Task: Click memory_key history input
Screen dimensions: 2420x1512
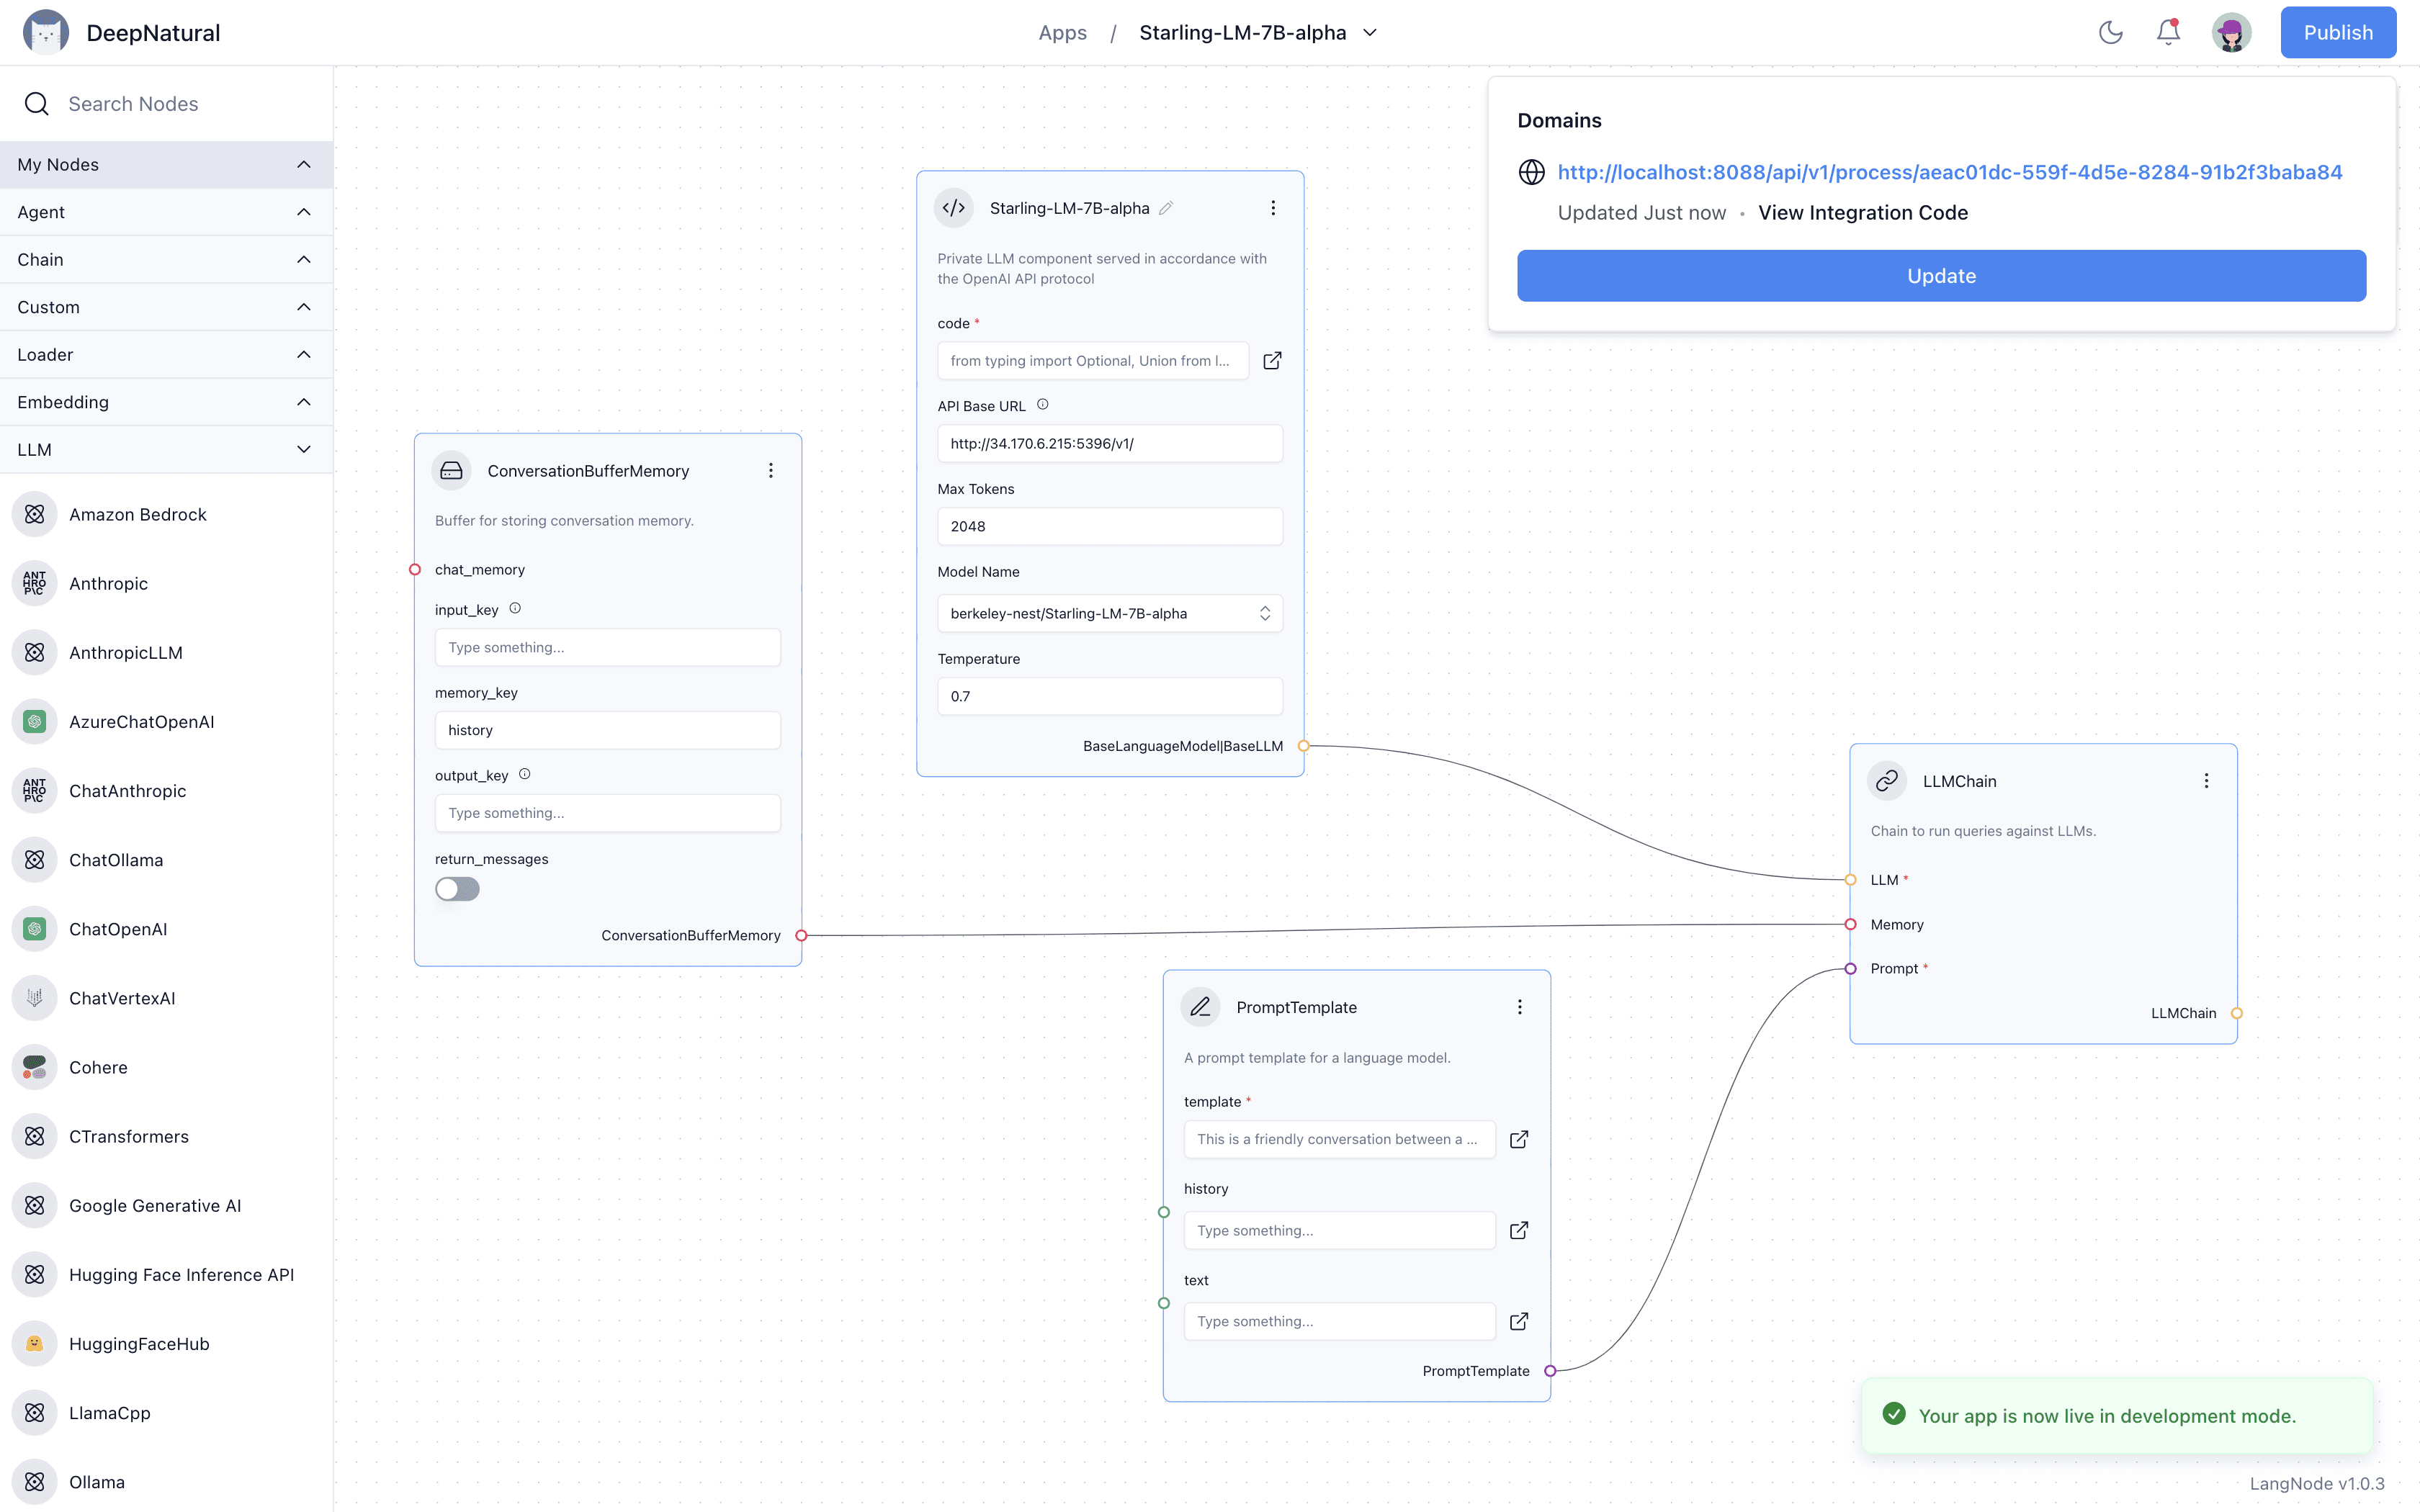Action: point(607,730)
